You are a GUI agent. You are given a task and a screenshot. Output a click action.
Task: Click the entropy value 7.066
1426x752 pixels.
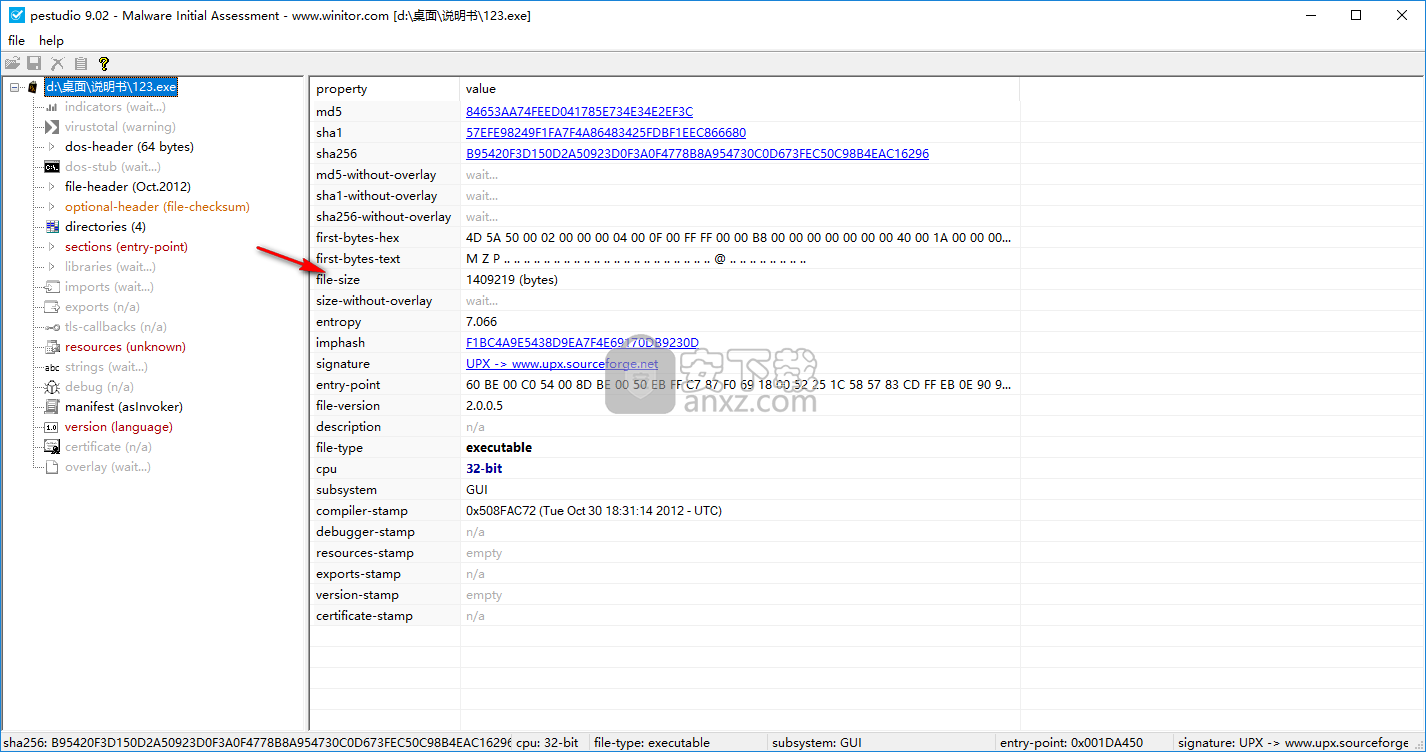(482, 322)
